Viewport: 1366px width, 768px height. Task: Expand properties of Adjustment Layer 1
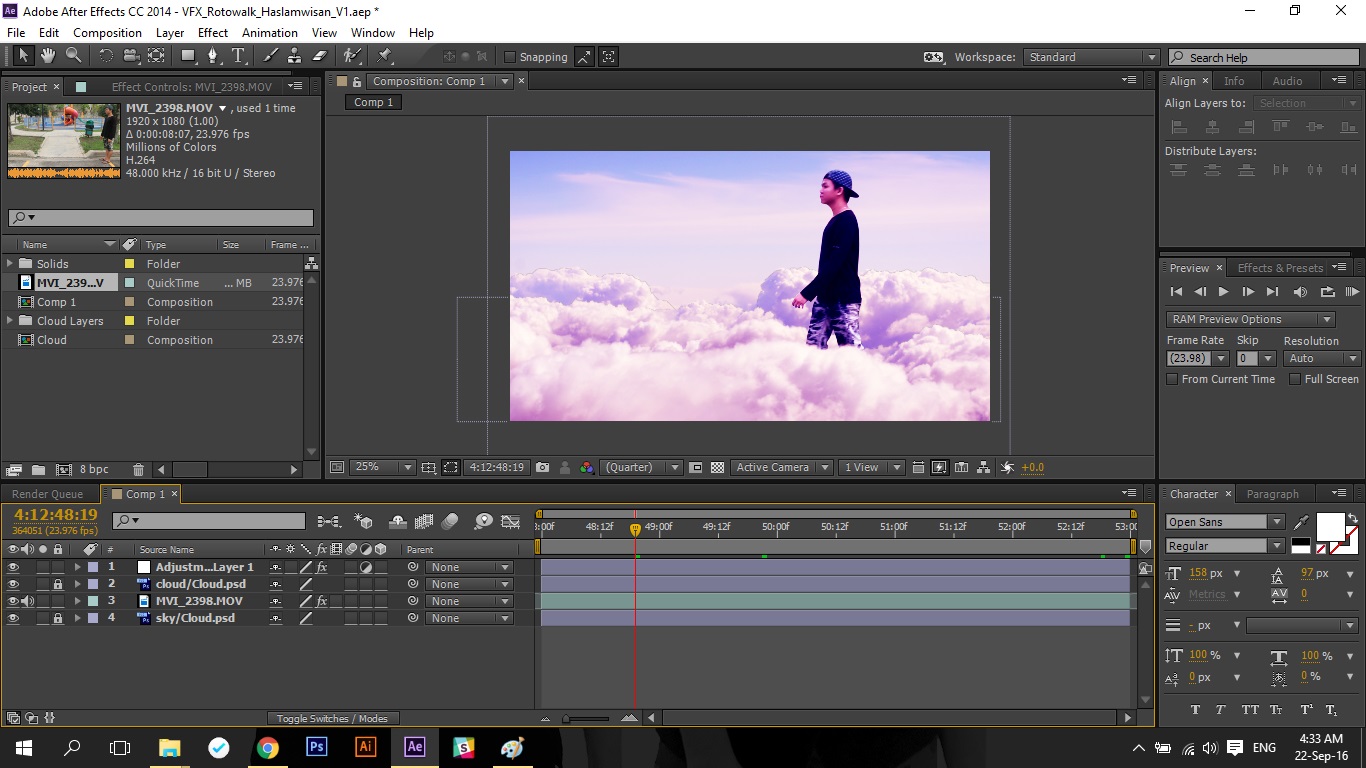(77, 567)
